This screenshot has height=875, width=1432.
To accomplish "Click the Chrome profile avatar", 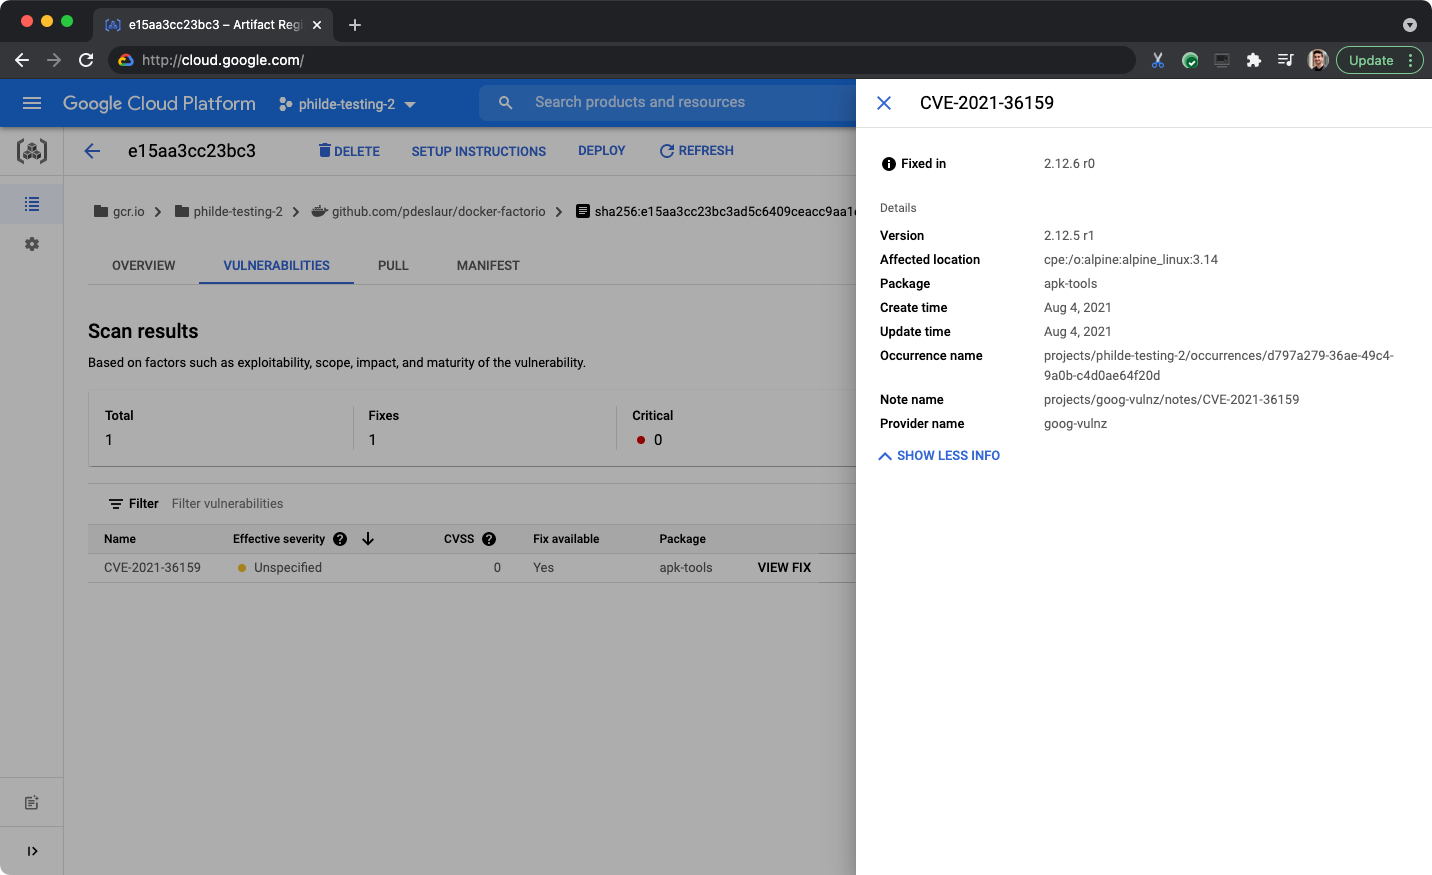I will (x=1318, y=60).
